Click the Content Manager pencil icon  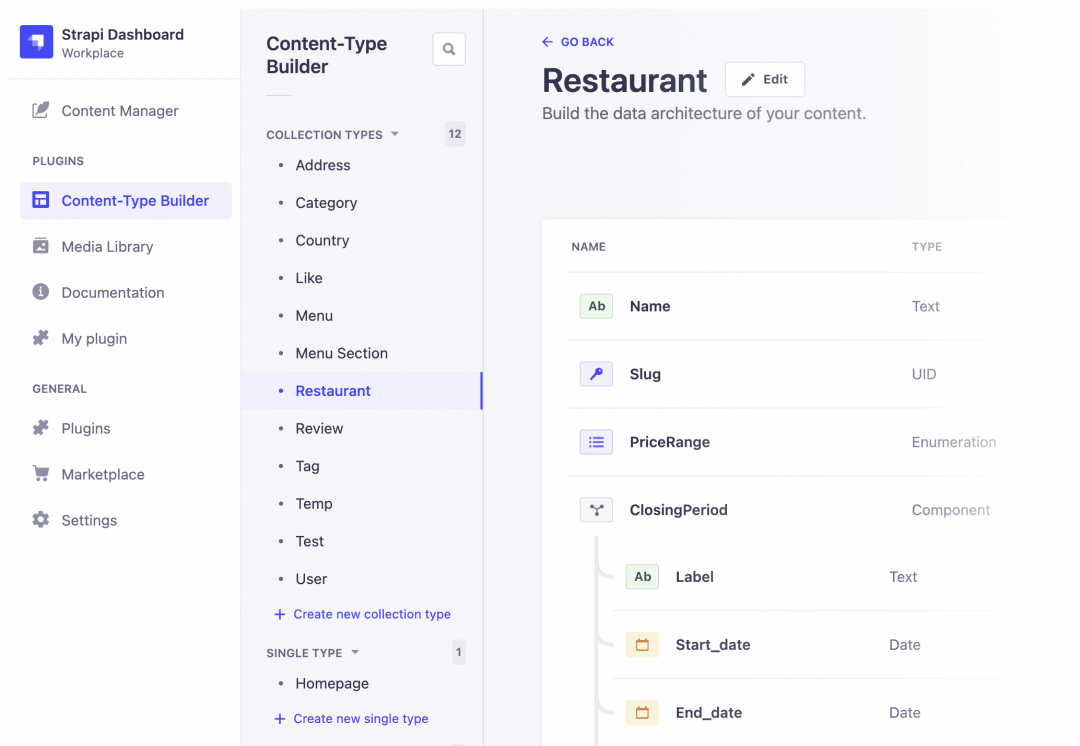click(41, 110)
